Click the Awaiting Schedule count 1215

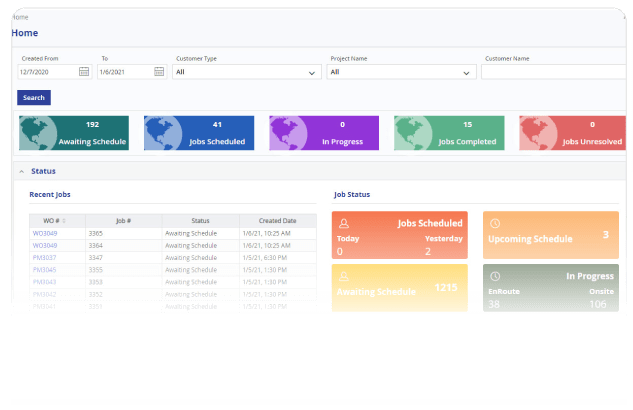pos(446,288)
